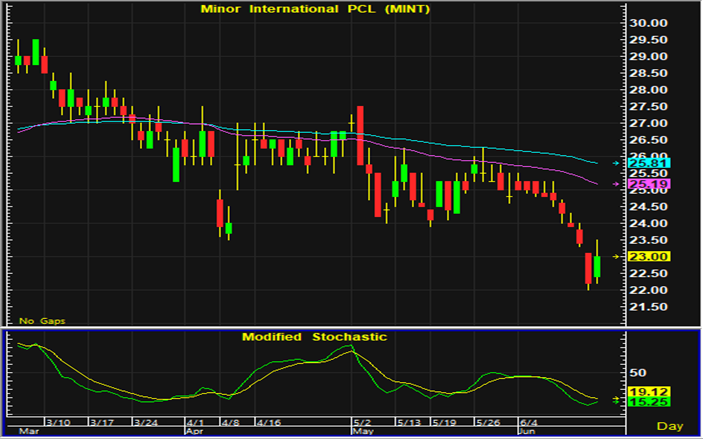The height and width of the screenshot is (439, 703).
Task: Click the Apr month label
Action: [x=195, y=431]
